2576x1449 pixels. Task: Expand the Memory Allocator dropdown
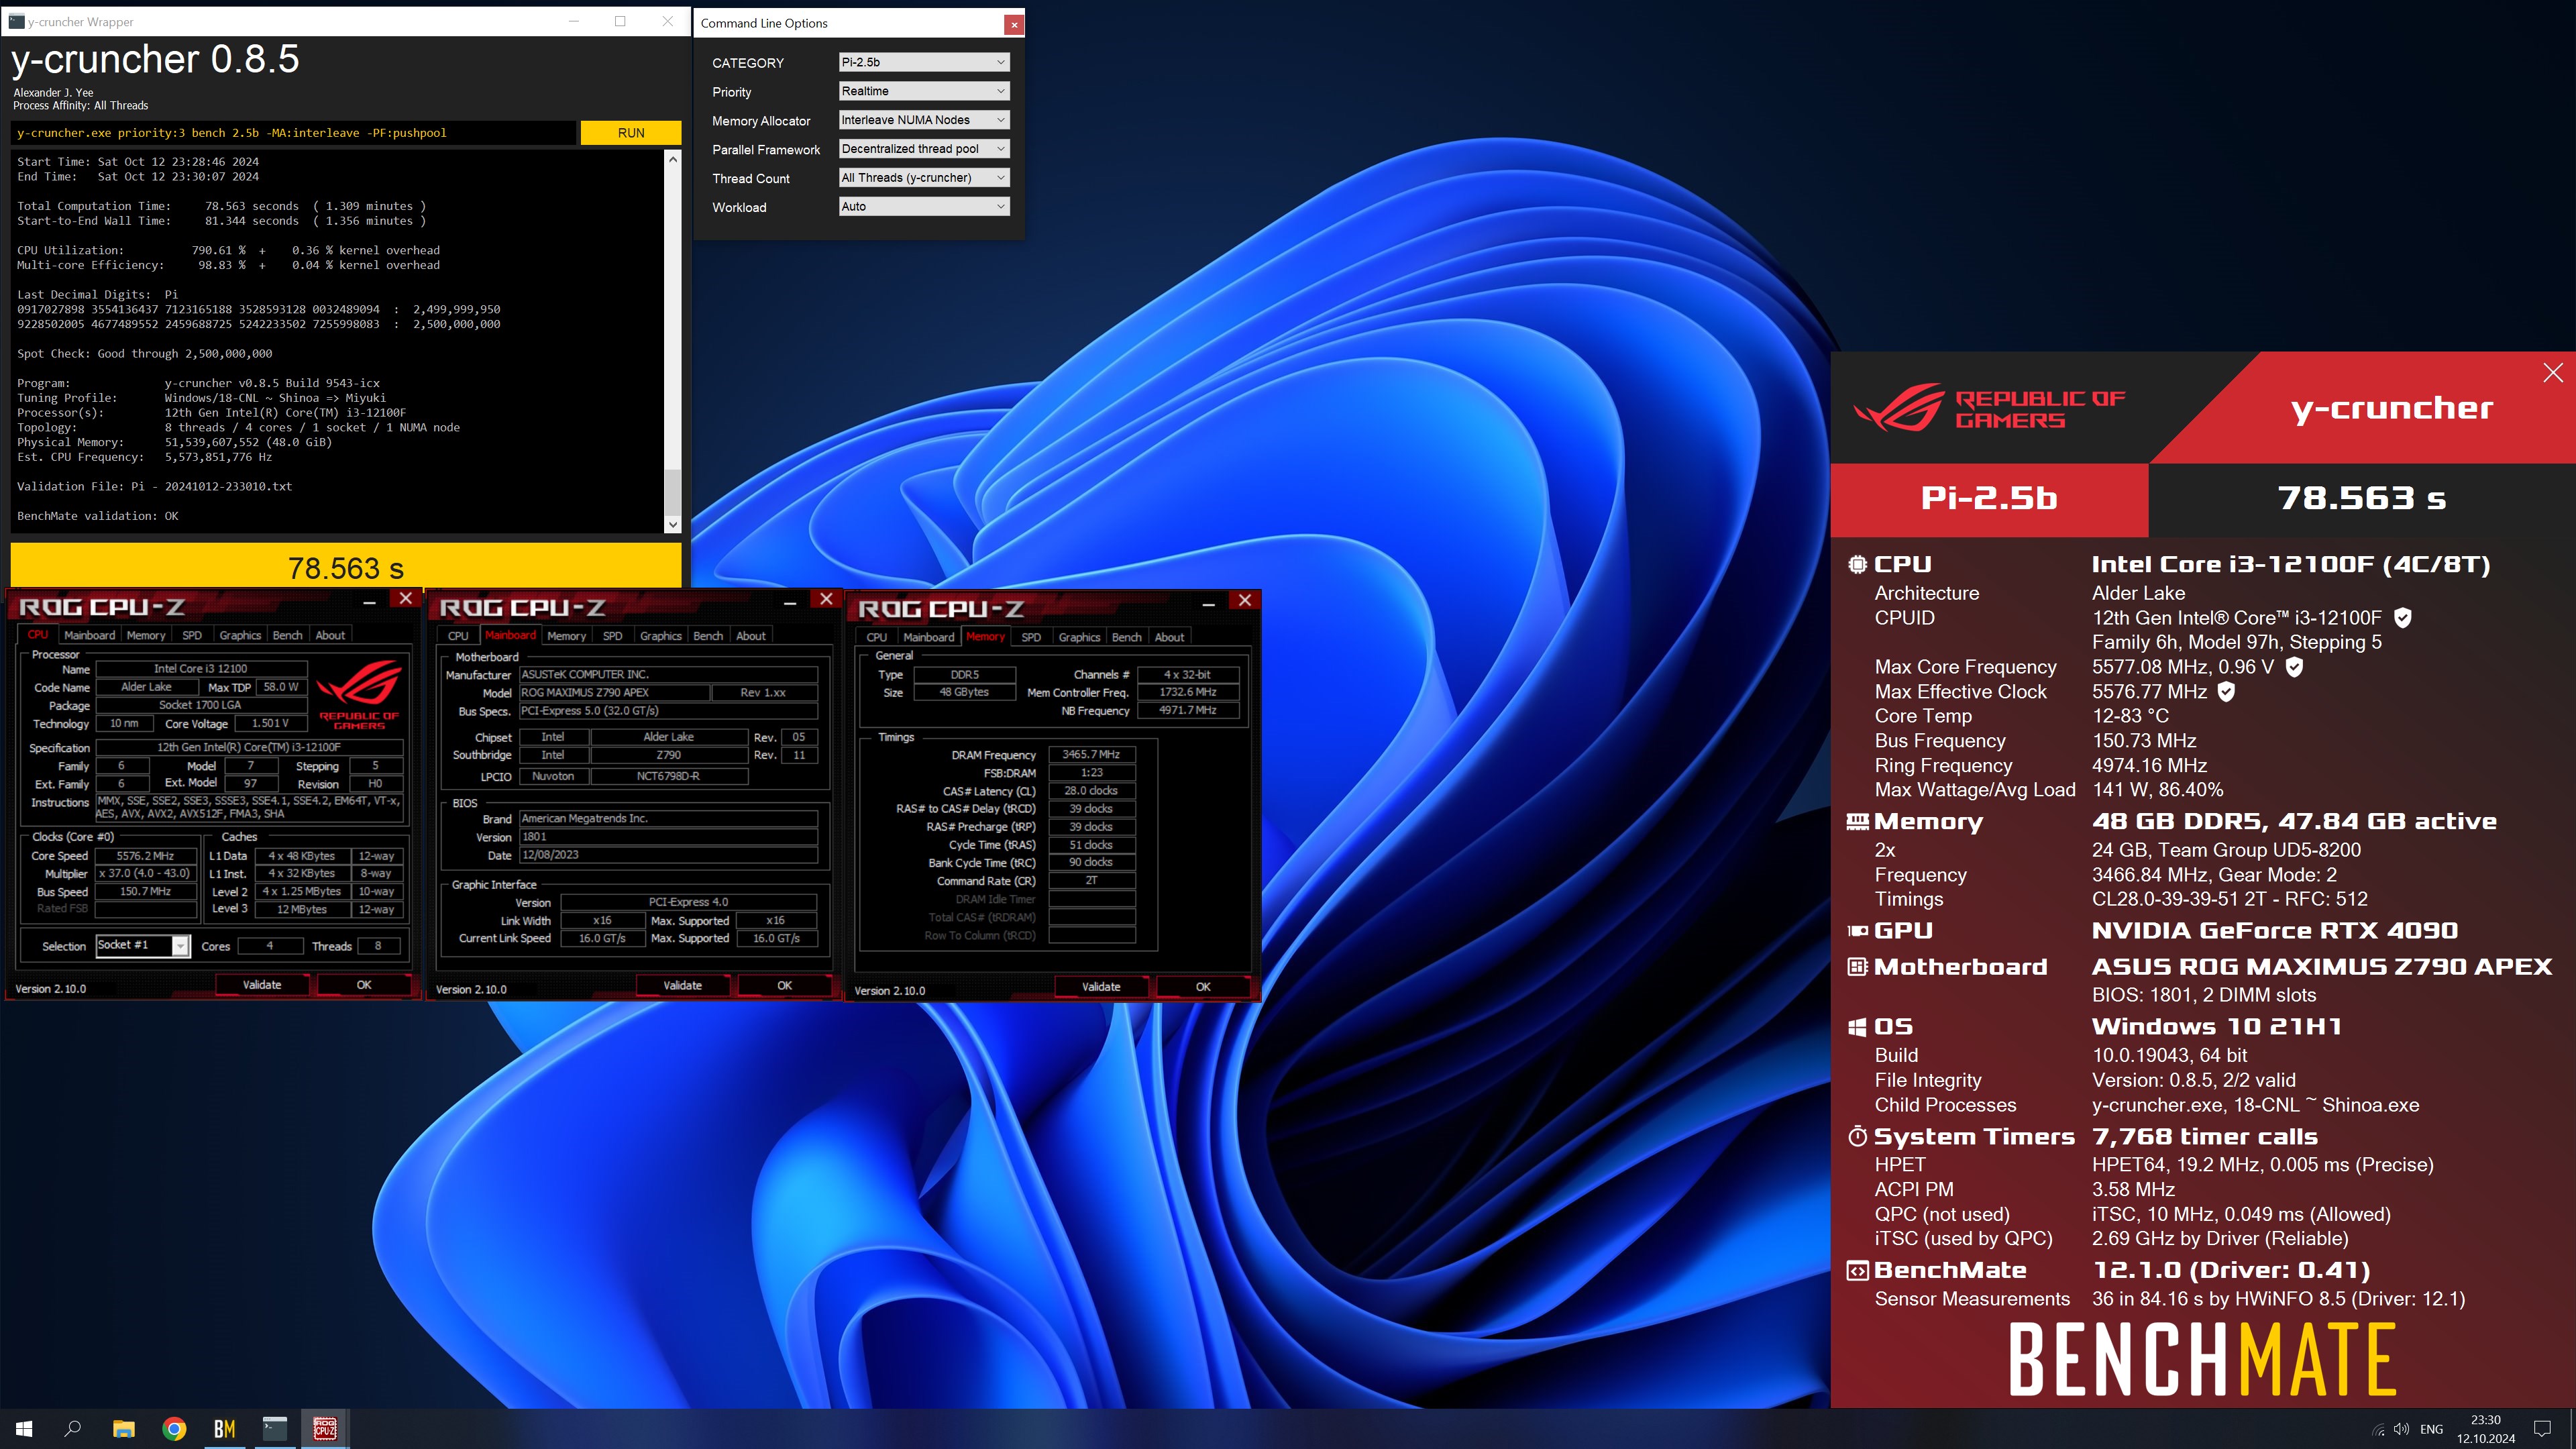pyautogui.click(x=923, y=120)
